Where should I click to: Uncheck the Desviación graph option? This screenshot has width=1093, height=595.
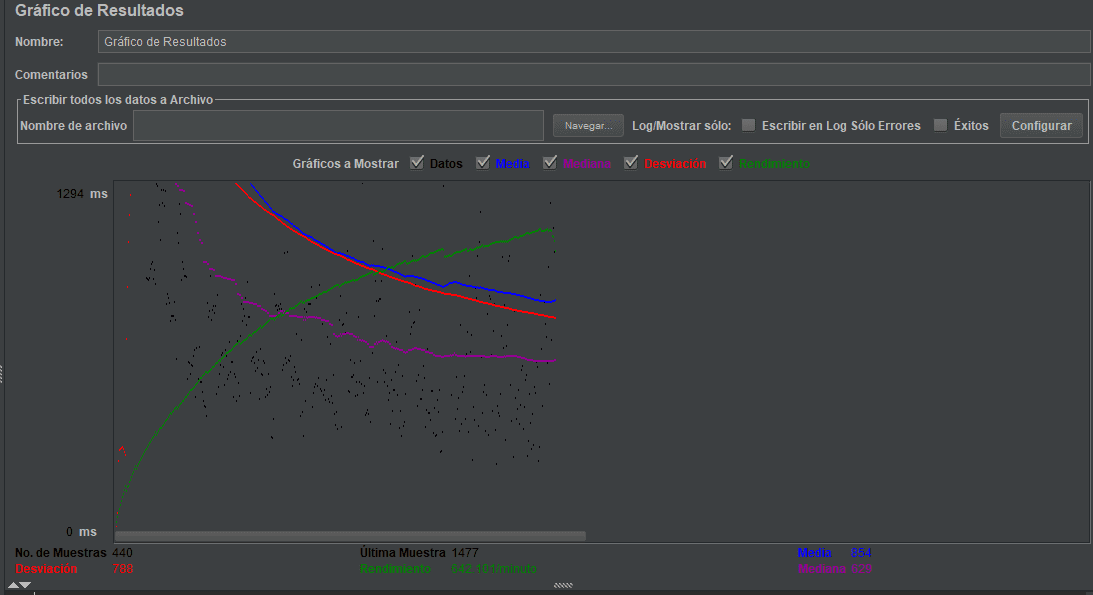[631, 162]
